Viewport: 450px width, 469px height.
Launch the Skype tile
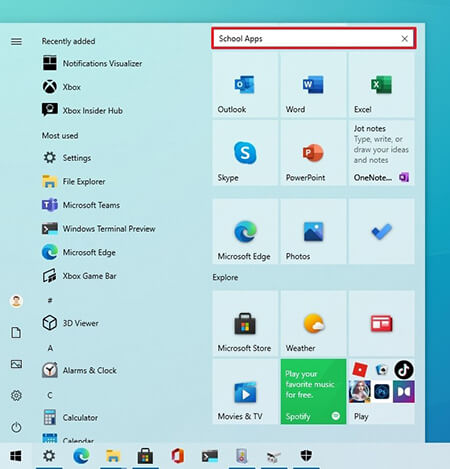(x=245, y=153)
